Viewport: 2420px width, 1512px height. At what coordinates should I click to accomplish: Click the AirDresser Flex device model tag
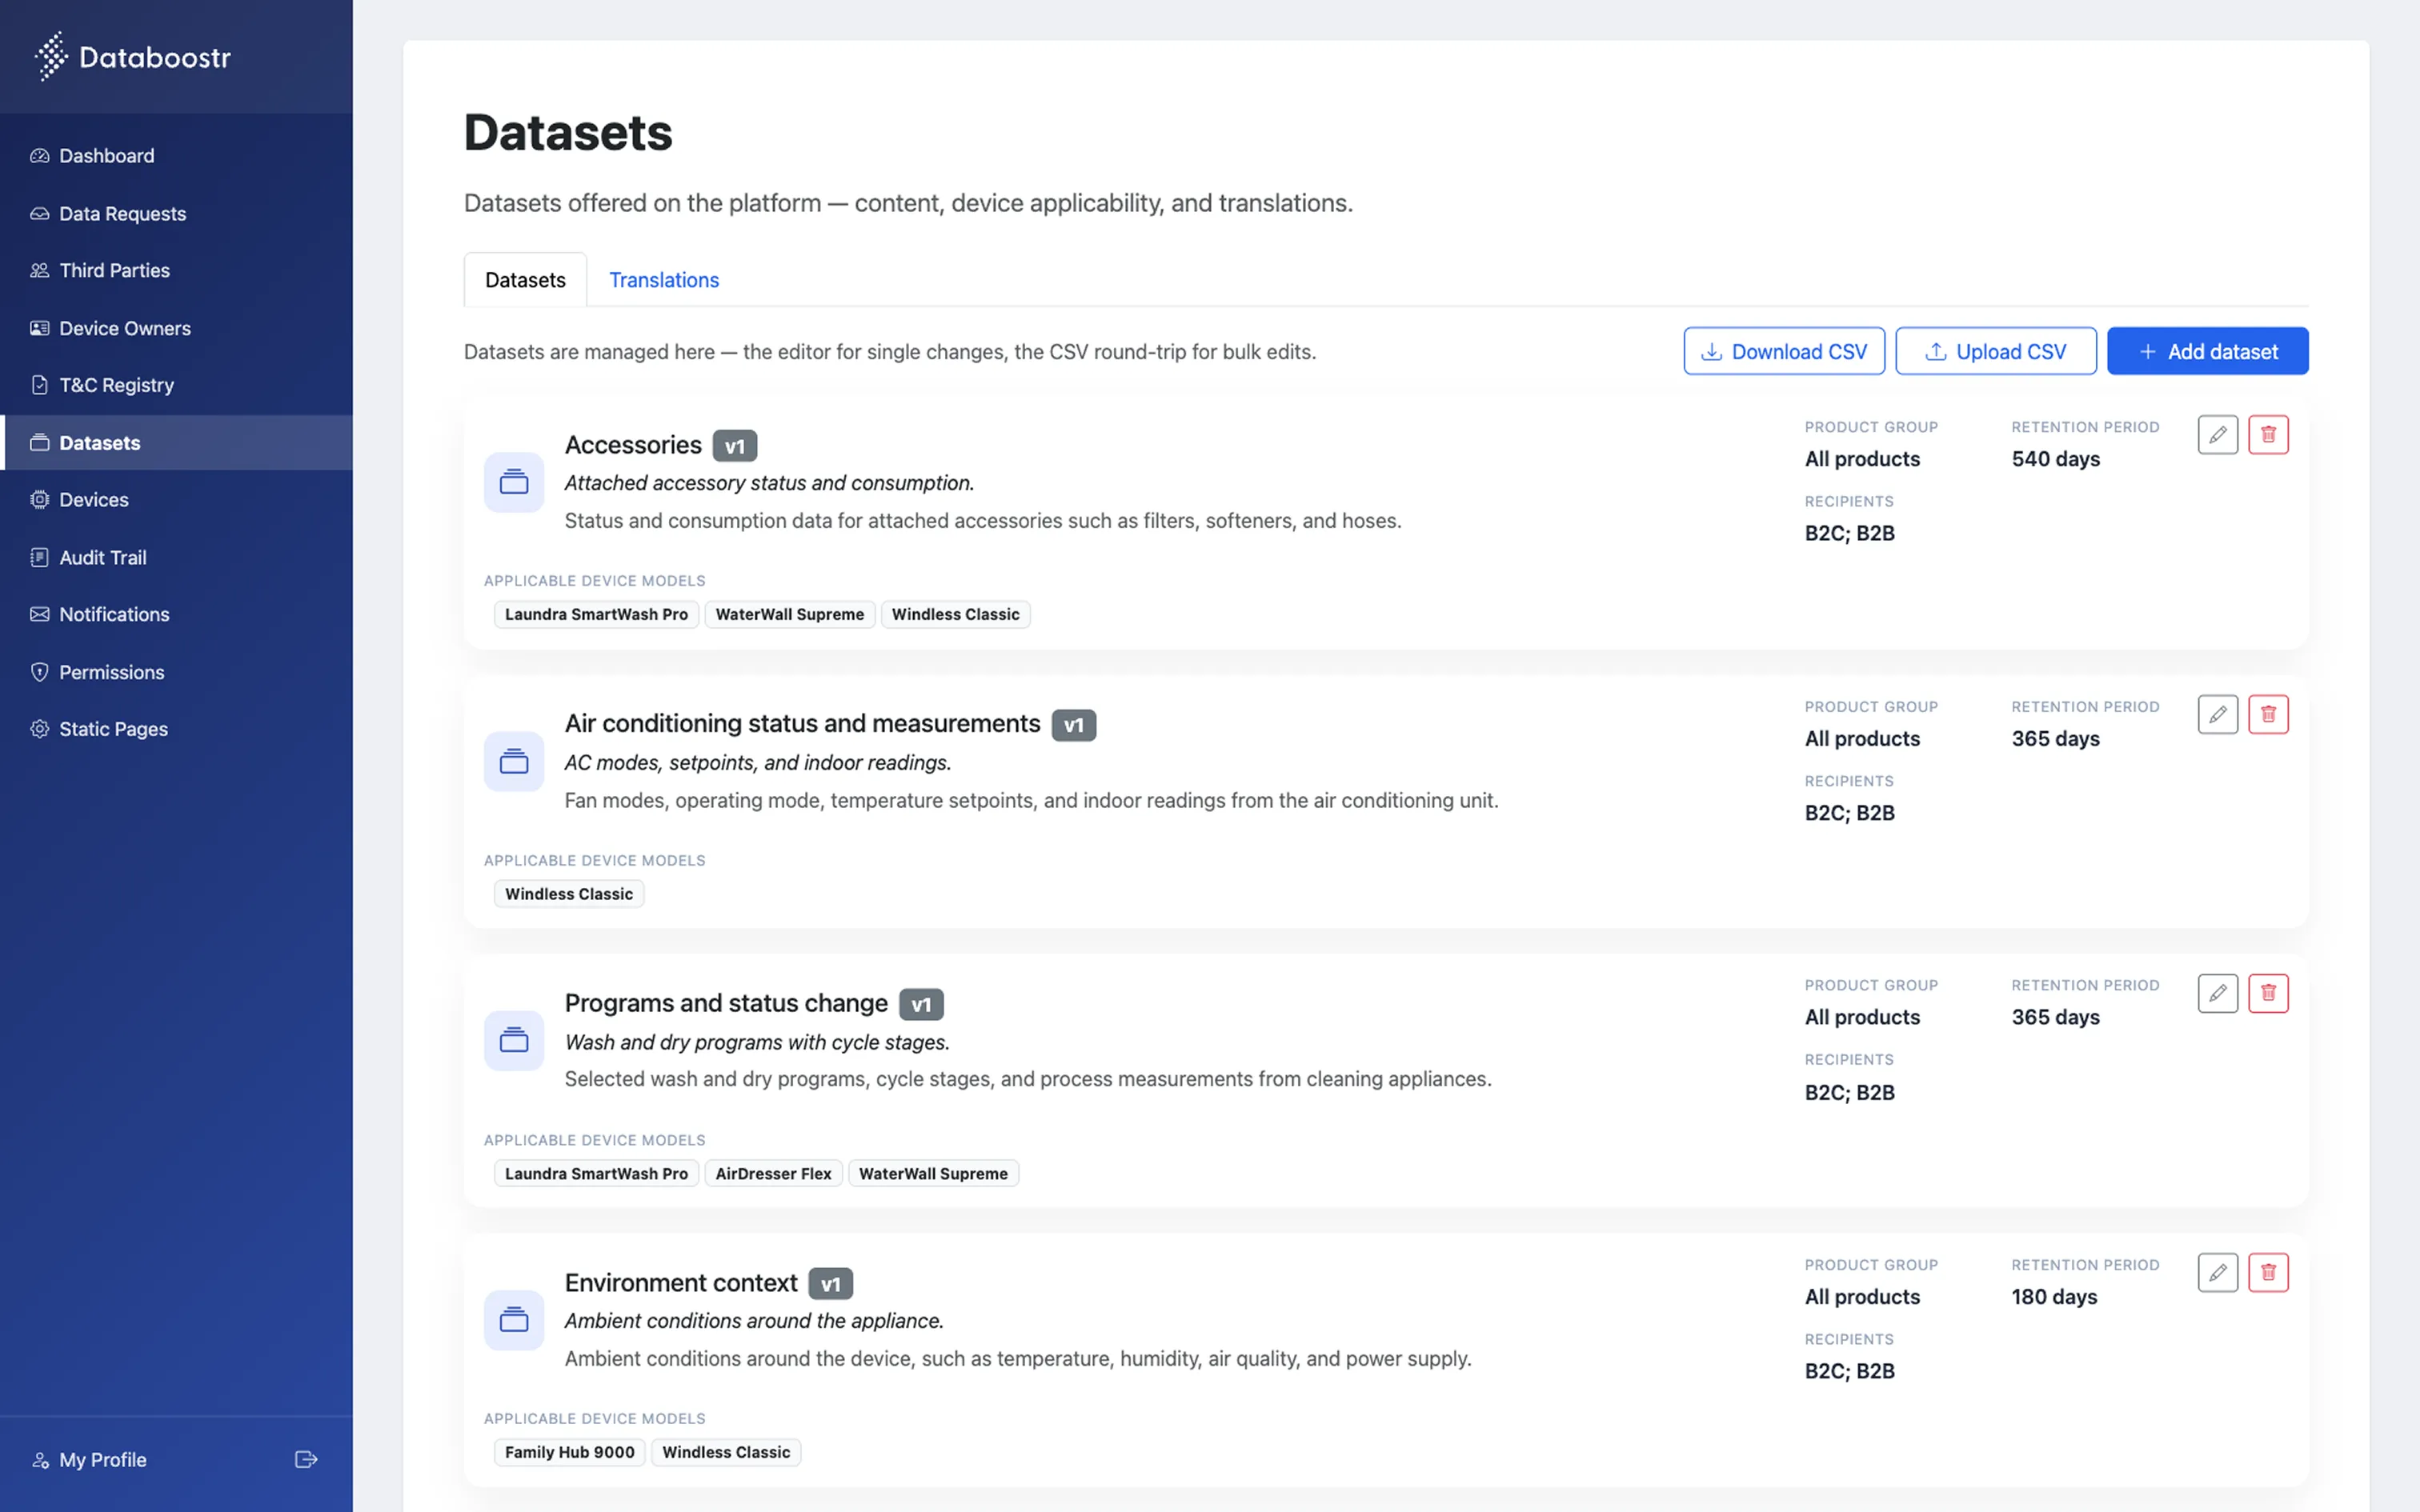pos(773,1173)
